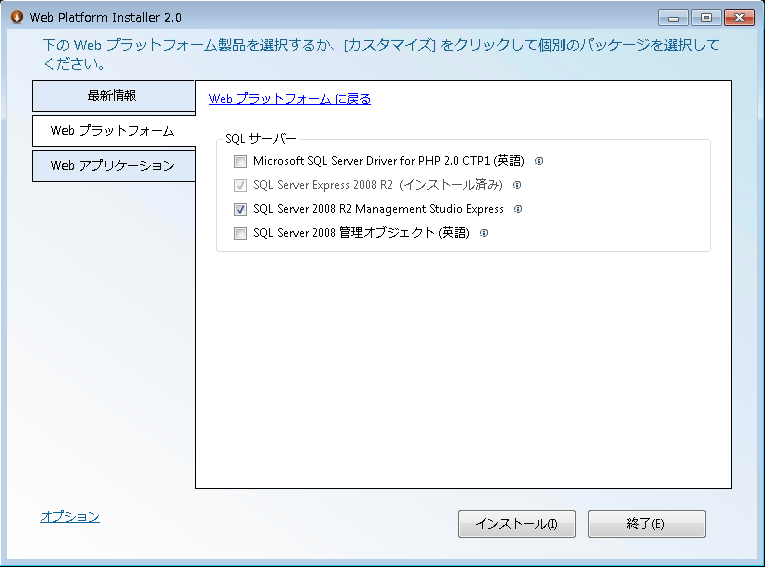Click the SQL Server 2008 R2 Management Studio Express label
The image size is (765, 567).
[378, 209]
